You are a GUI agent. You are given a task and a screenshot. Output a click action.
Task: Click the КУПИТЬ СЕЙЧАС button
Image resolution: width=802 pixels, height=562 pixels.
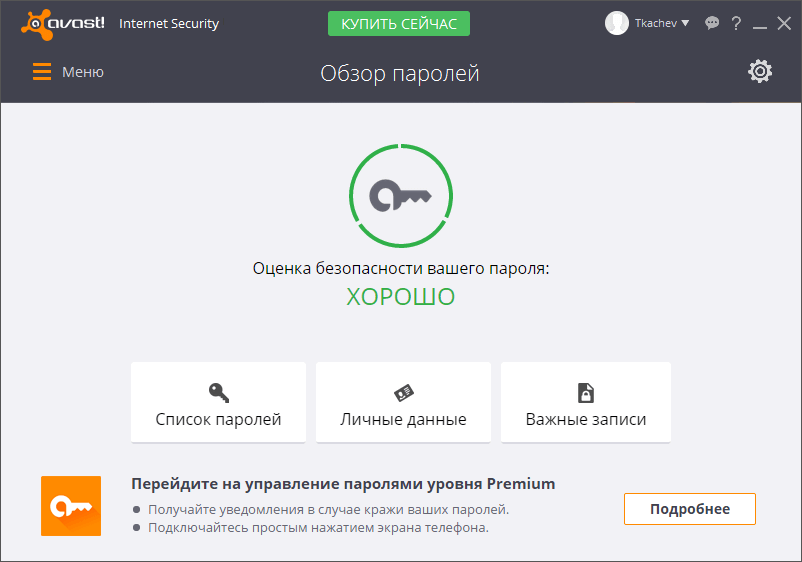click(x=399, y=24)
